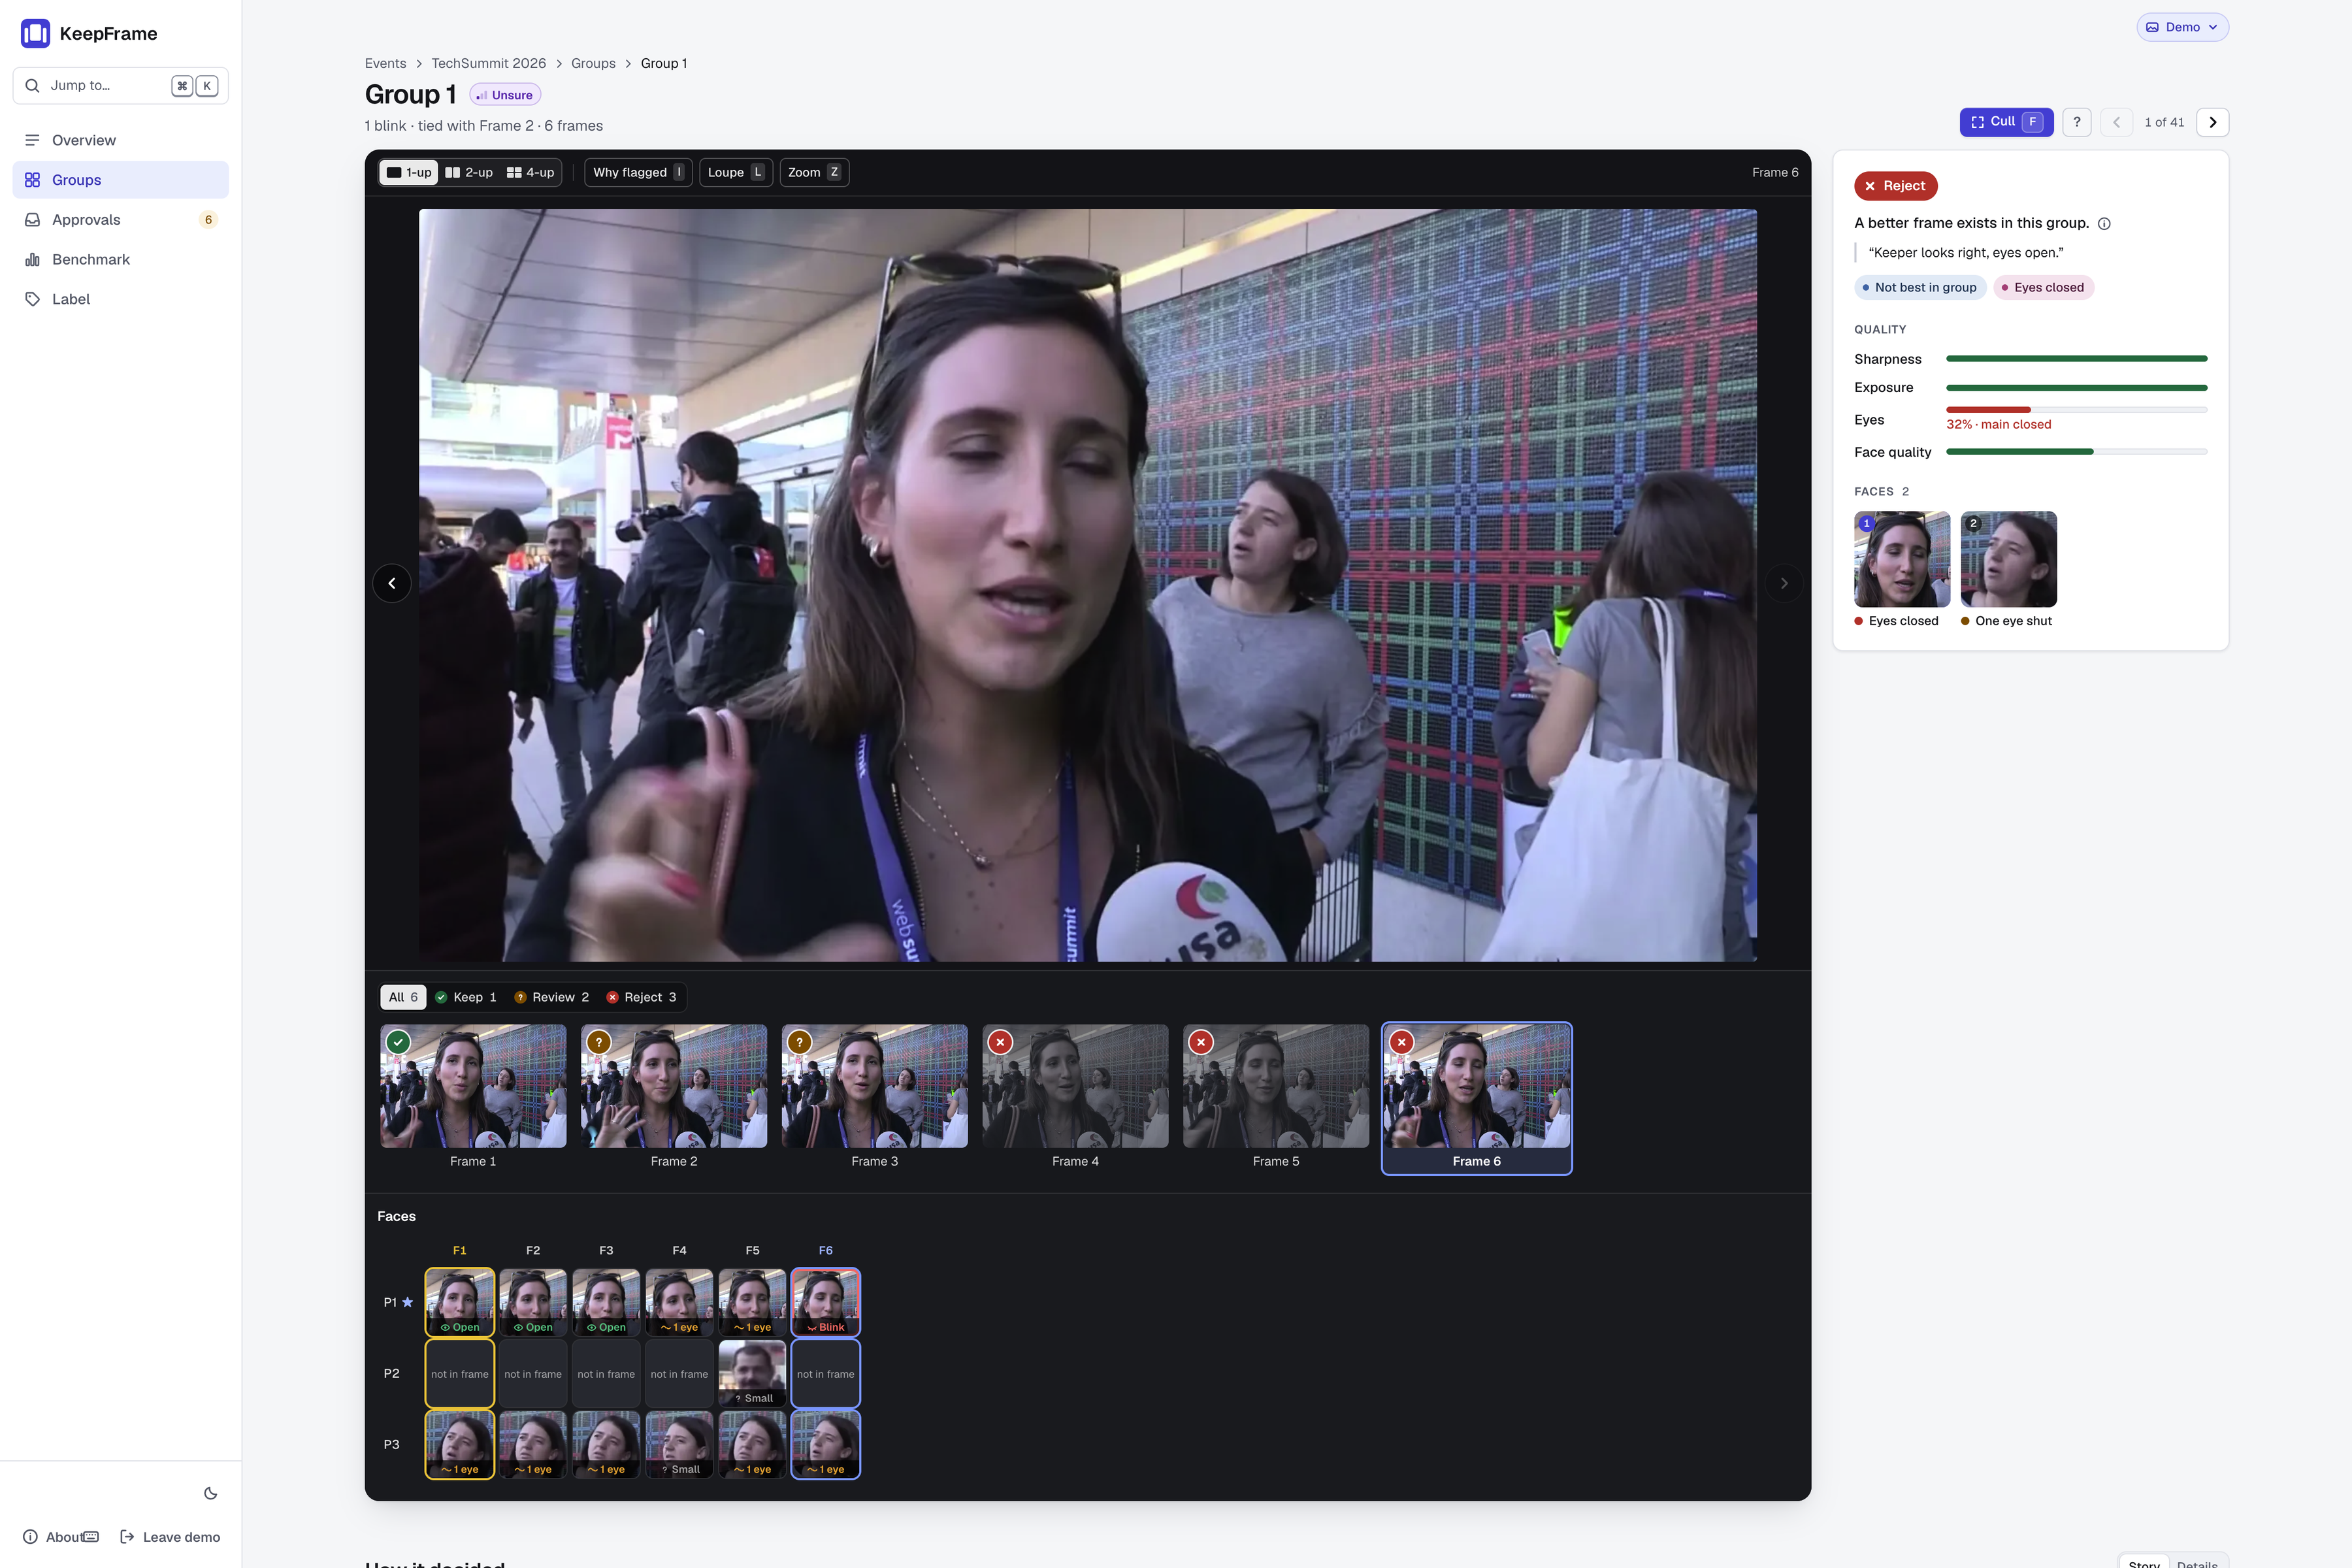The width and height of the screenshot is (2352, 1568).
Task: Open the Overview page in sidebar
Action: 120,140
